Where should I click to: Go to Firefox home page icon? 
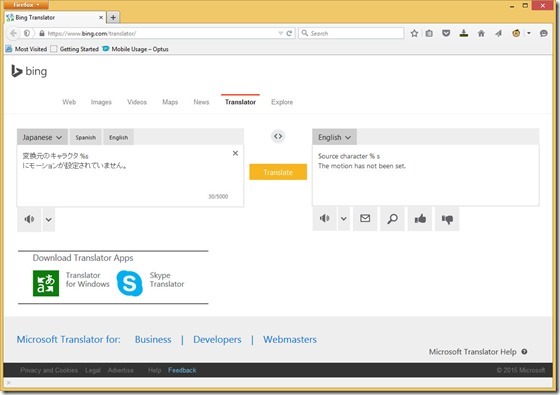(x=481, y=34)
